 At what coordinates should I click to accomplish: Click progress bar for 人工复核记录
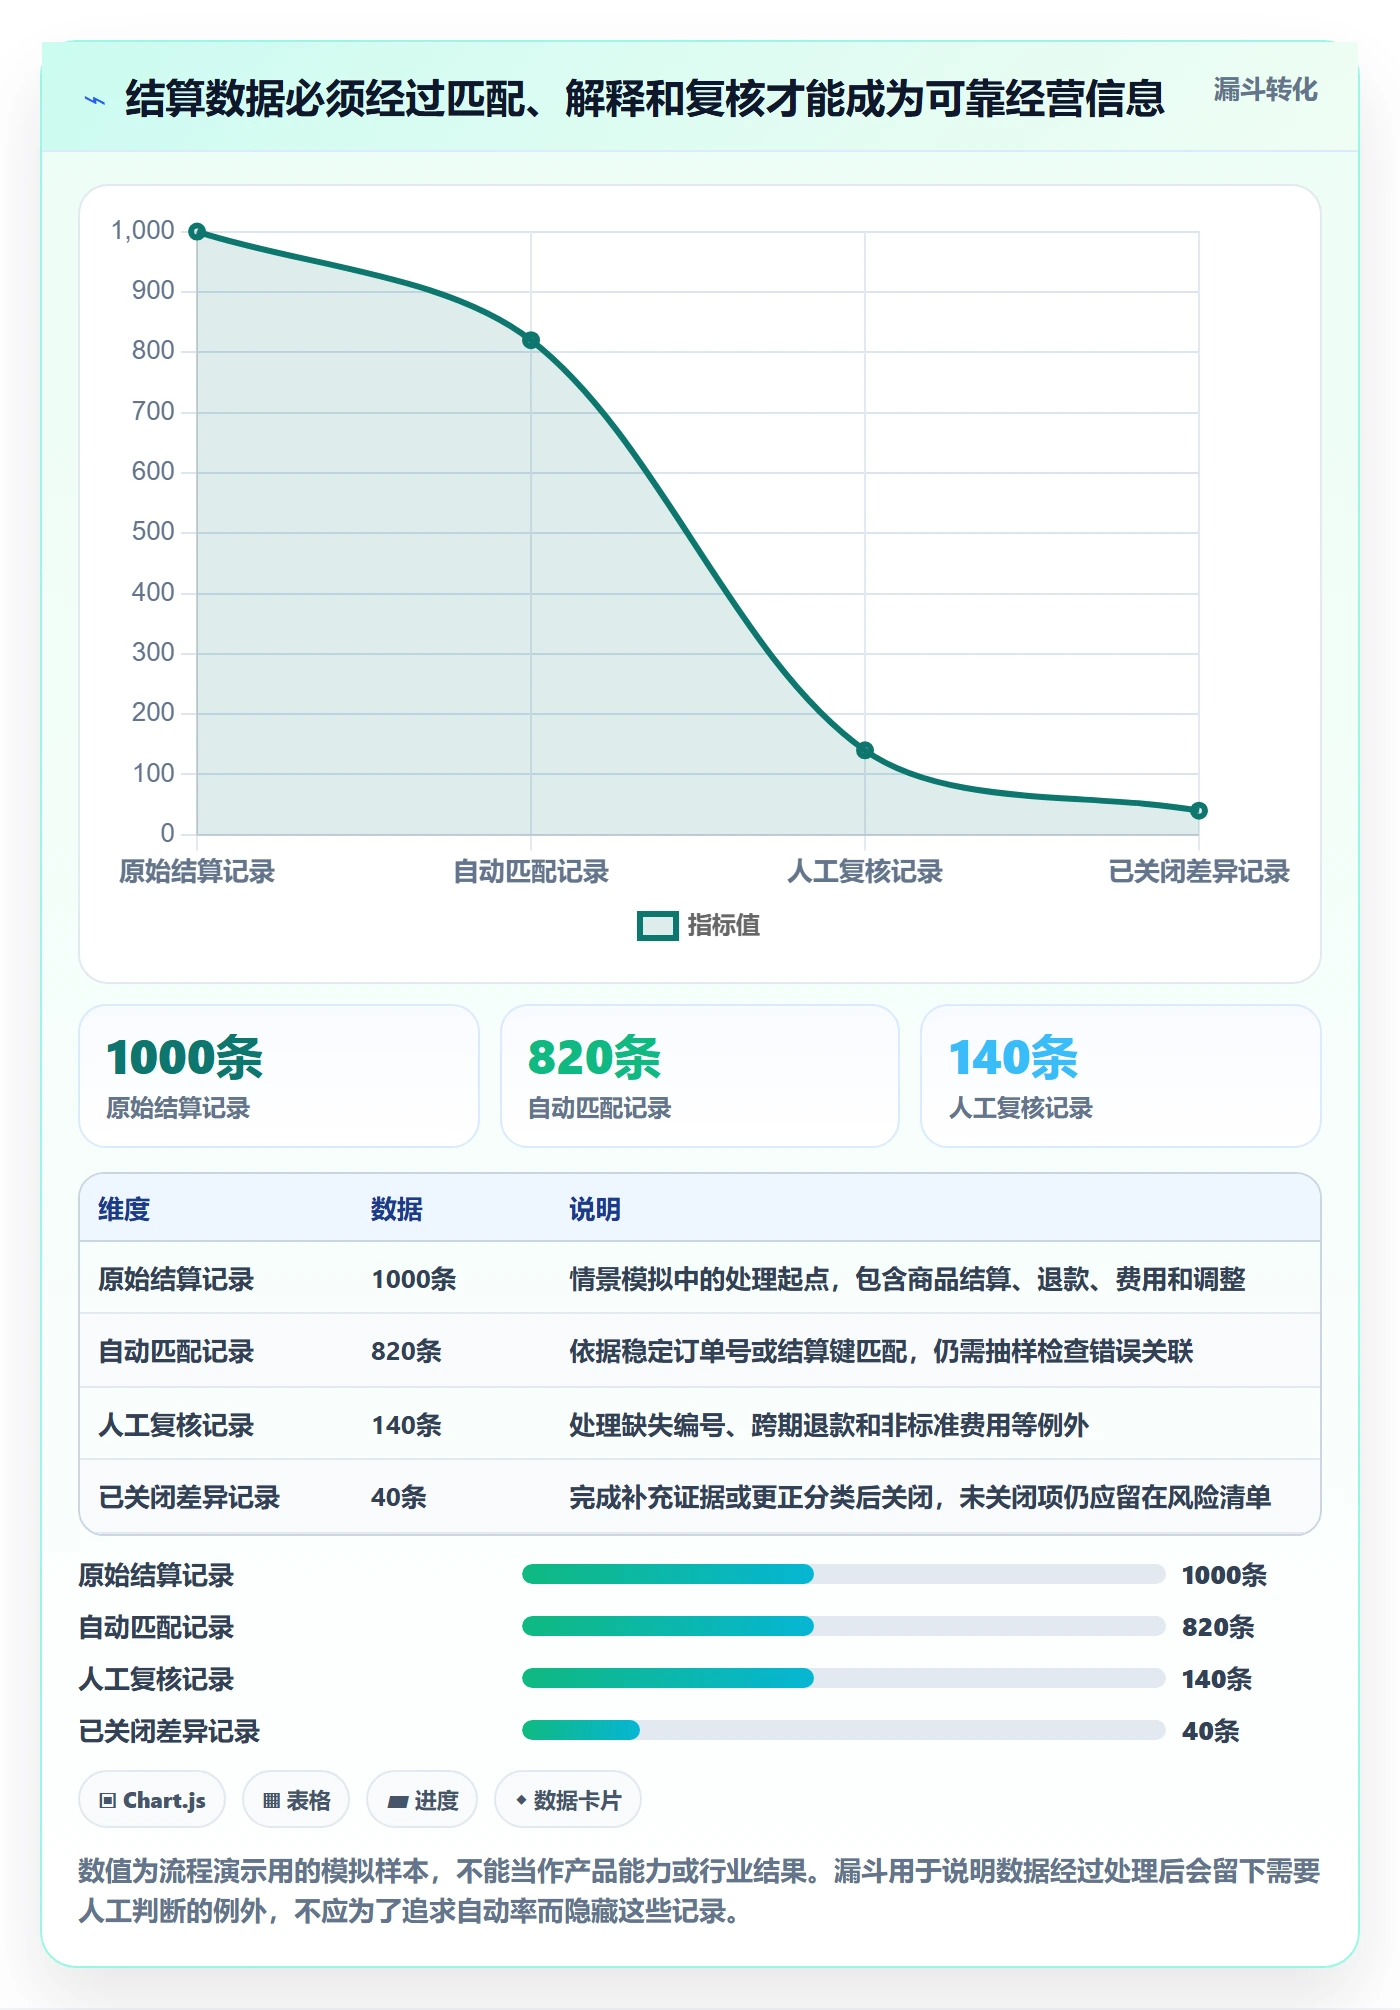coord(843,1678)
